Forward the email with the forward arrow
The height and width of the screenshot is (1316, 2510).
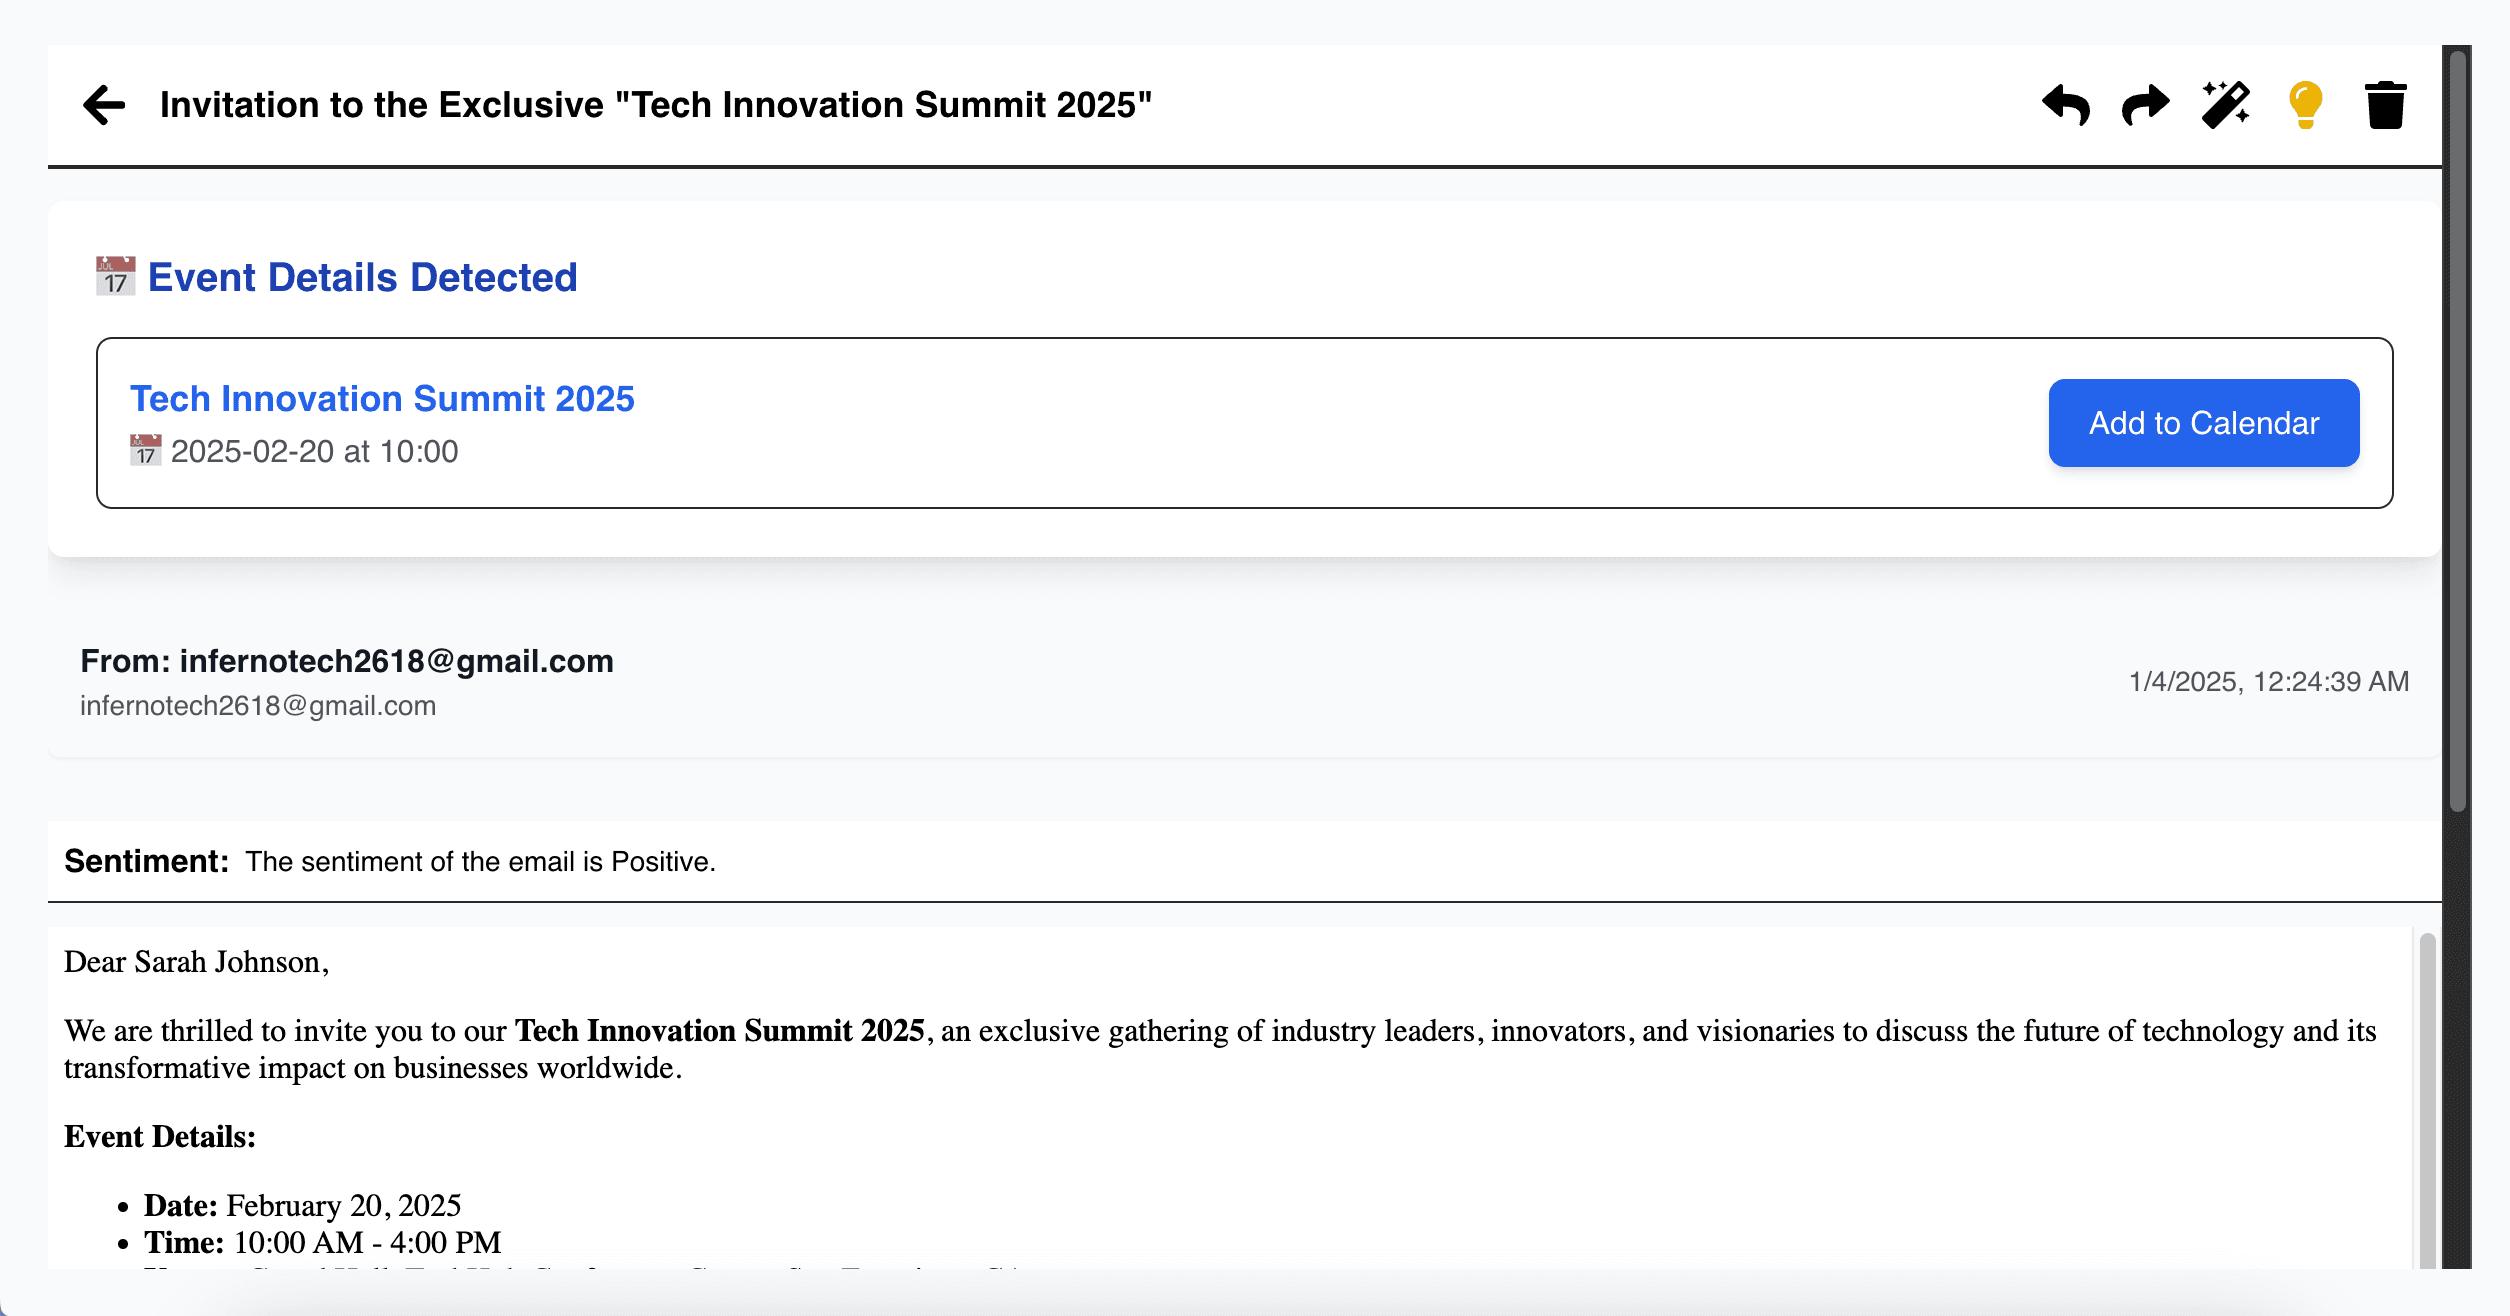point(2145,105)
